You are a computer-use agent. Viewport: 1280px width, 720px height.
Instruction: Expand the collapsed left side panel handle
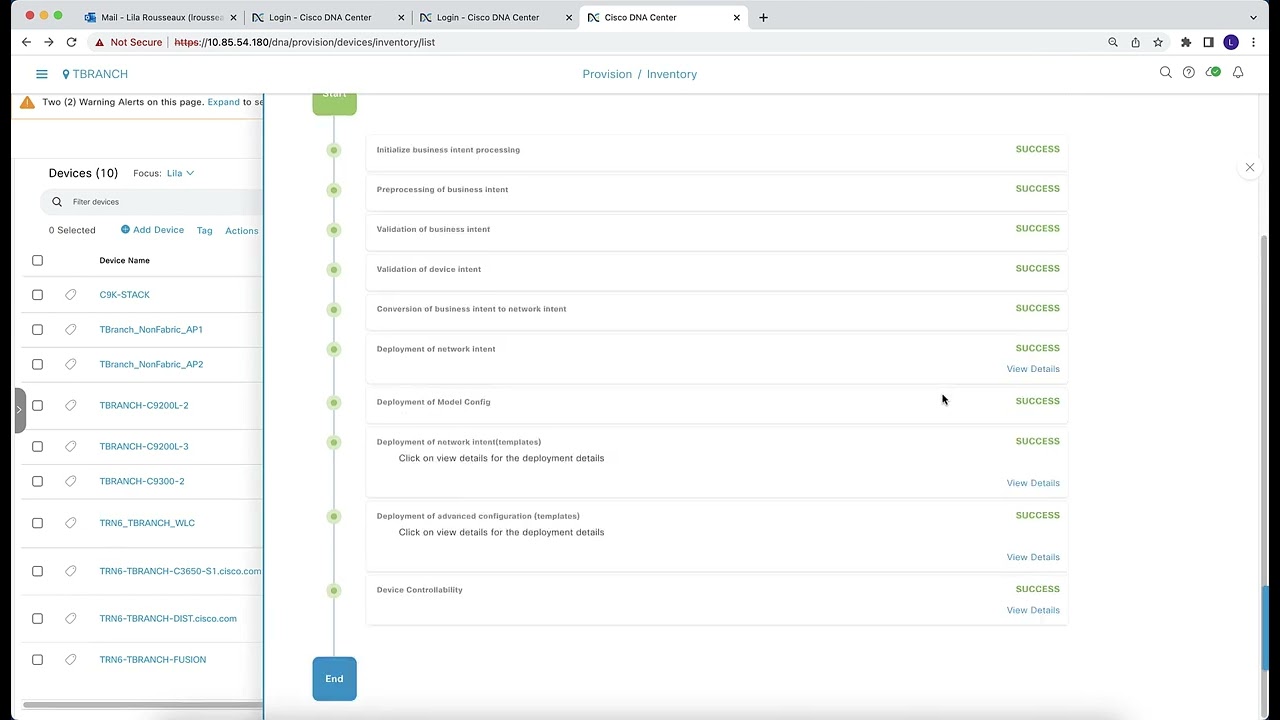point(19,410)
